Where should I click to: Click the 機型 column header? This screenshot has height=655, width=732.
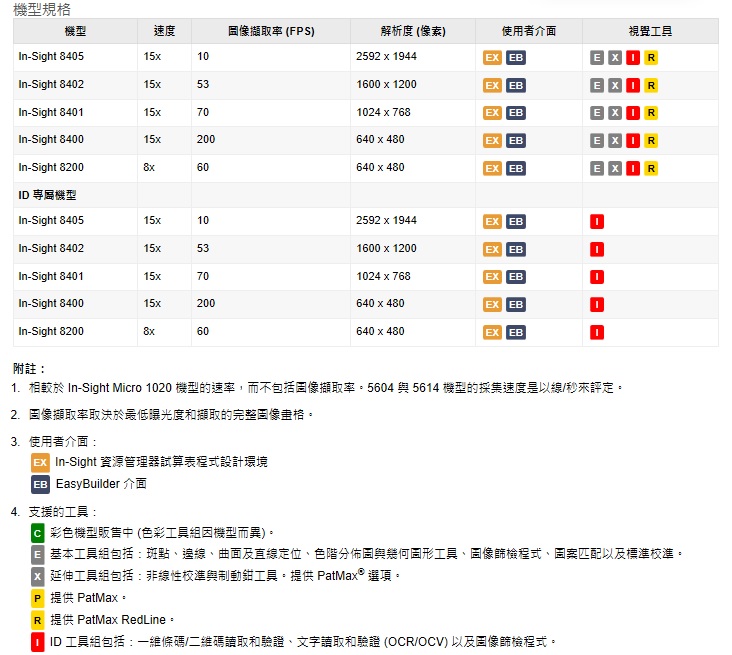coord(75,31)
